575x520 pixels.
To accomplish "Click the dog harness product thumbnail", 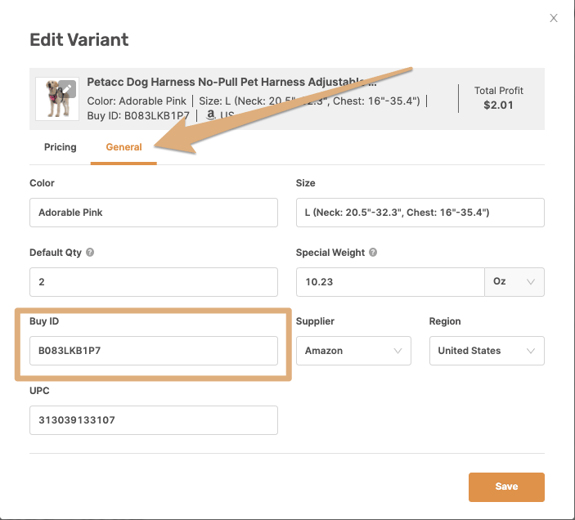I will 57,99.
